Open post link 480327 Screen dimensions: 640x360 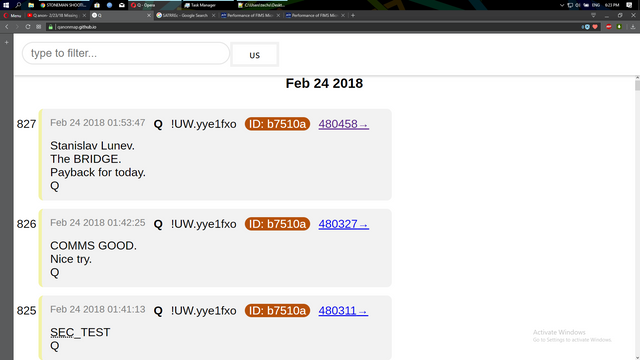point(344,224)
